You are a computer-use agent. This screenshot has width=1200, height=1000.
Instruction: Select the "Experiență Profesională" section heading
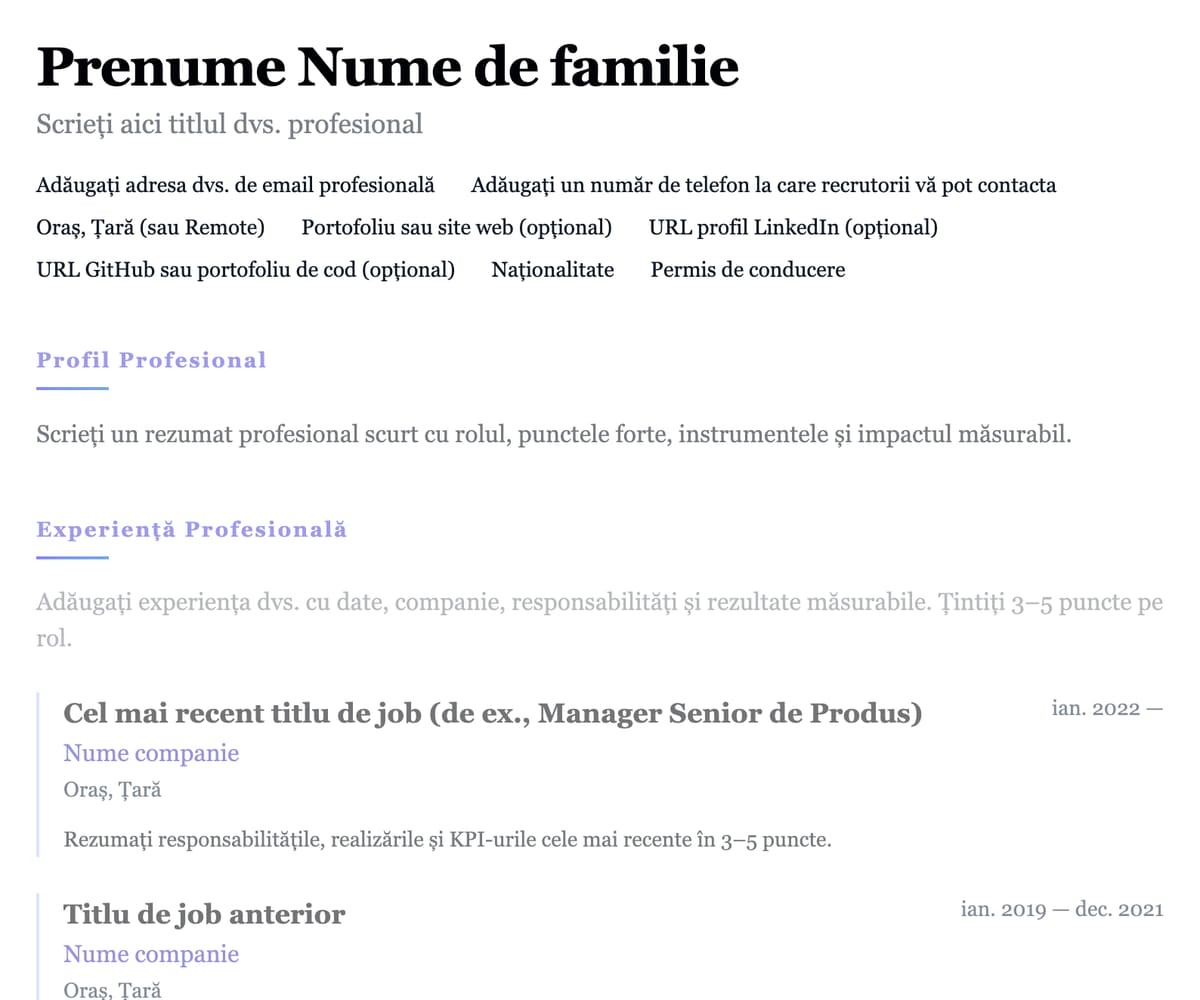click(191, 529)
